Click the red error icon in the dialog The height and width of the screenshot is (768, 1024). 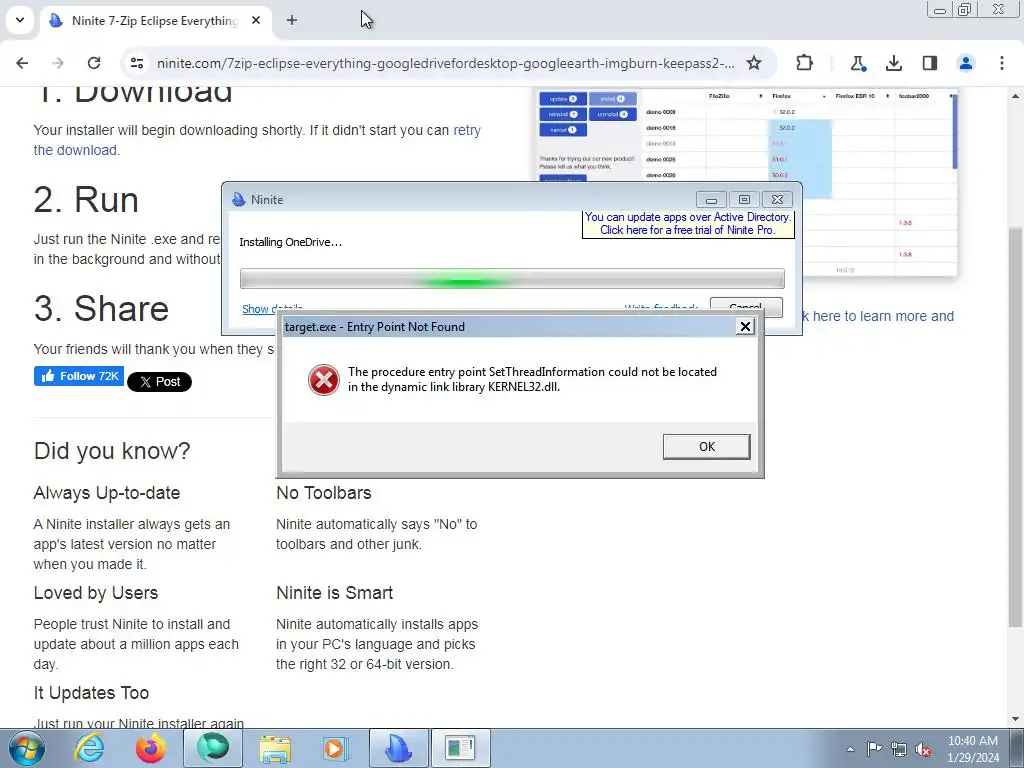click(323, 379)
